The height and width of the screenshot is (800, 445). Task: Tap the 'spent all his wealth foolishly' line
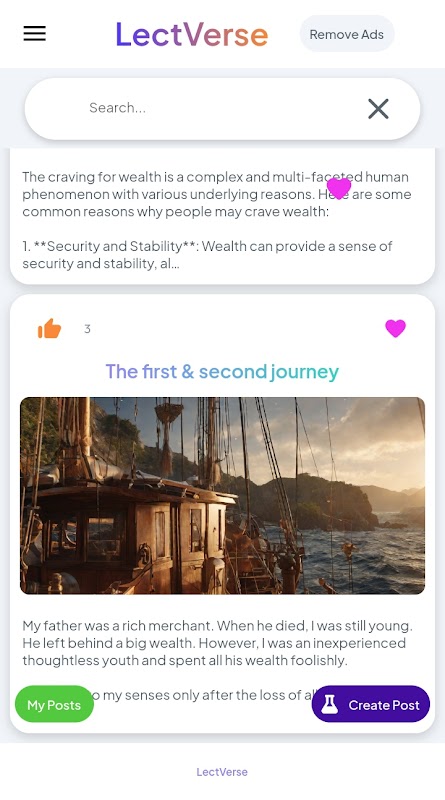pyautogui.click(x=185, y=660)
